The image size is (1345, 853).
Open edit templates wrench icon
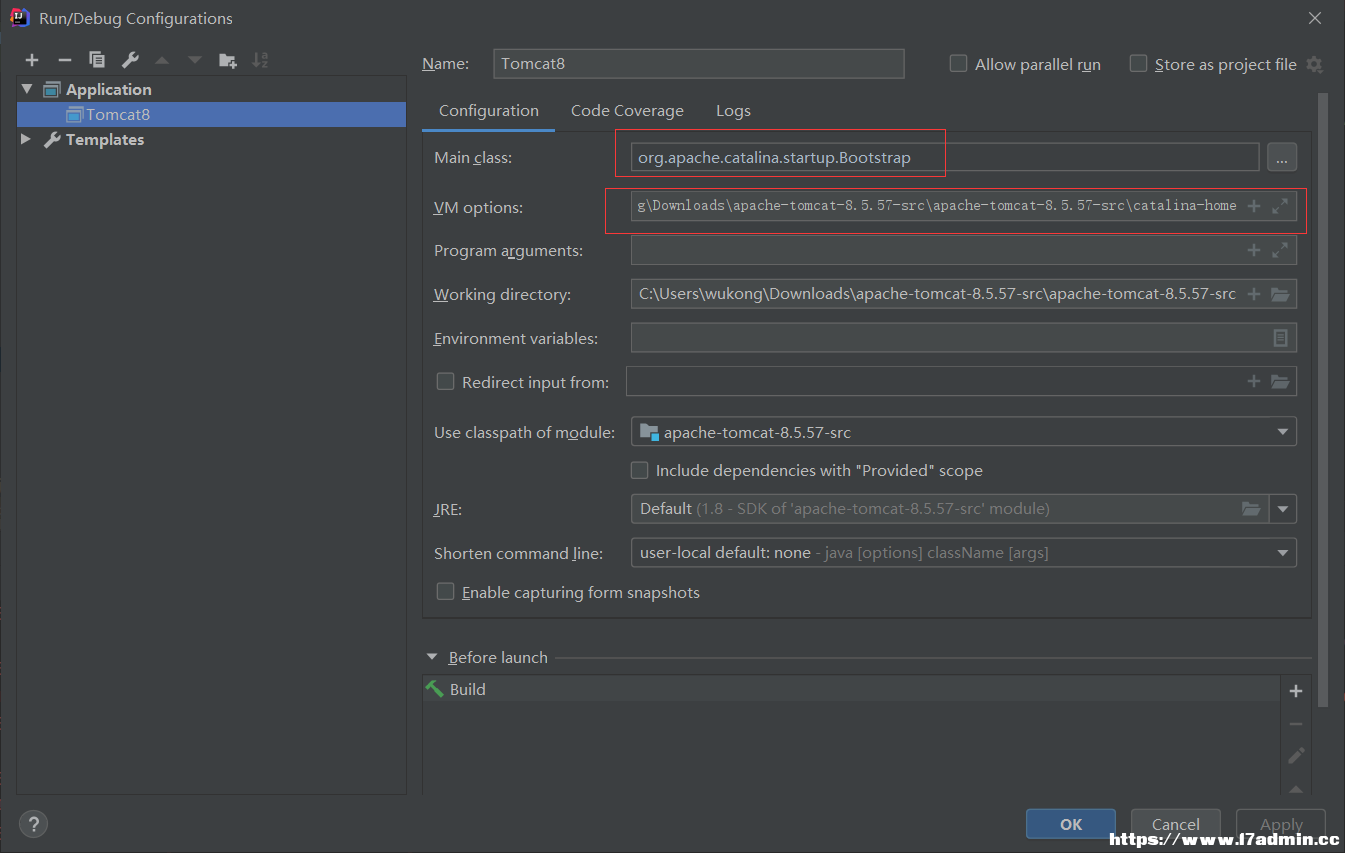point(130,60)
